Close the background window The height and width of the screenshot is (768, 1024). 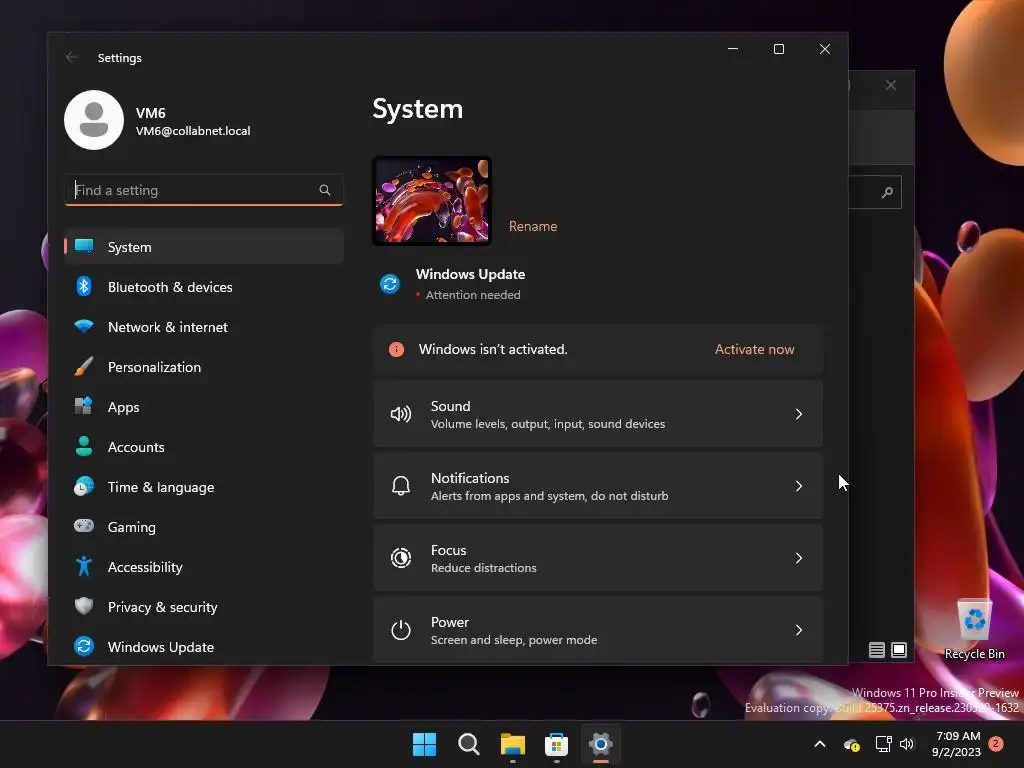click(x=891, y=85)
